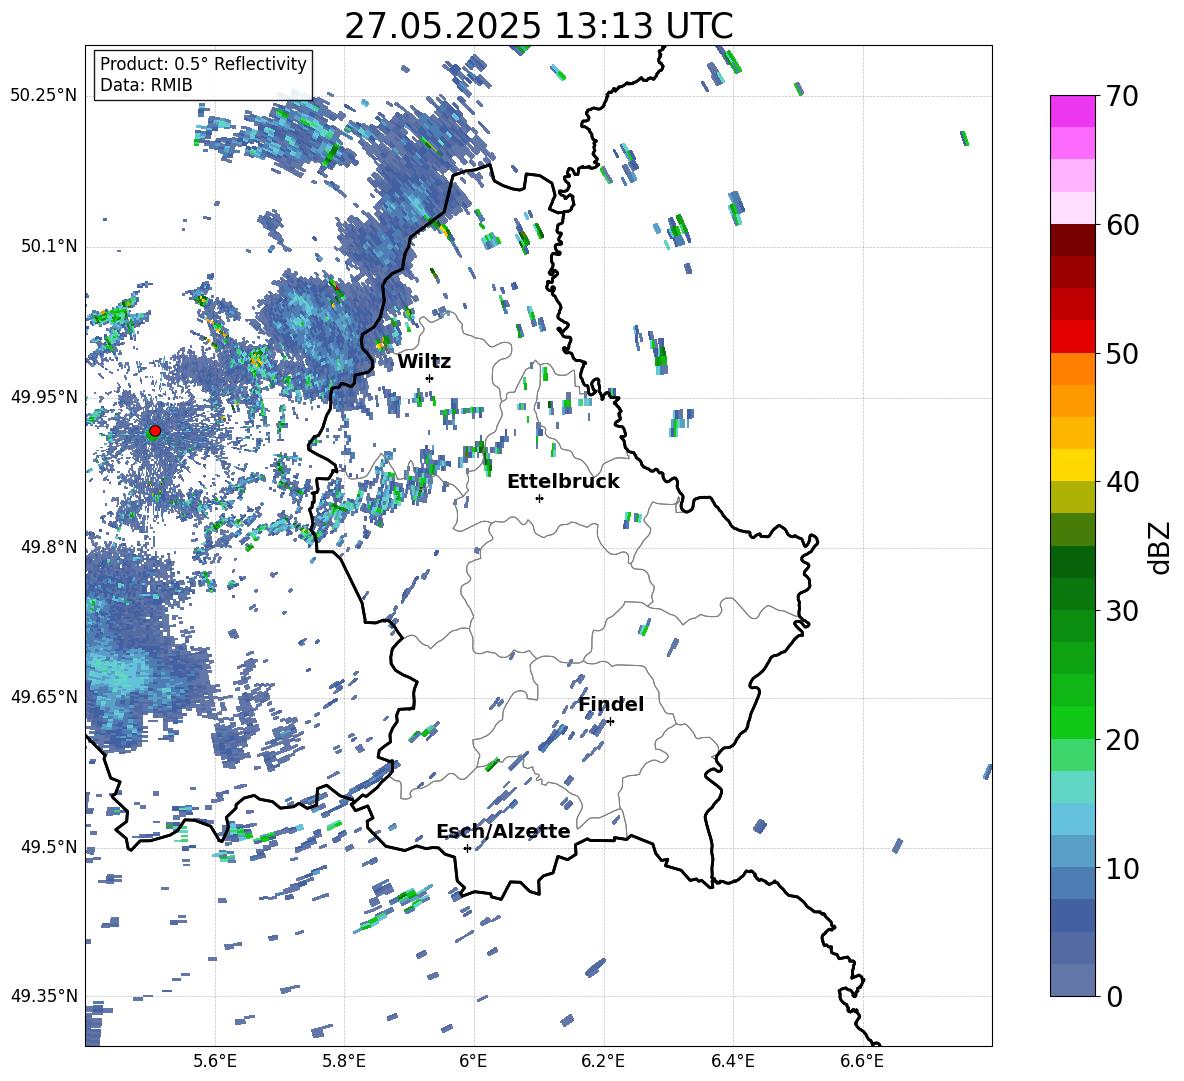The image size is (1184, 1081).
Task: Click the 49.65°N latitude label
Action: [44, 696]
